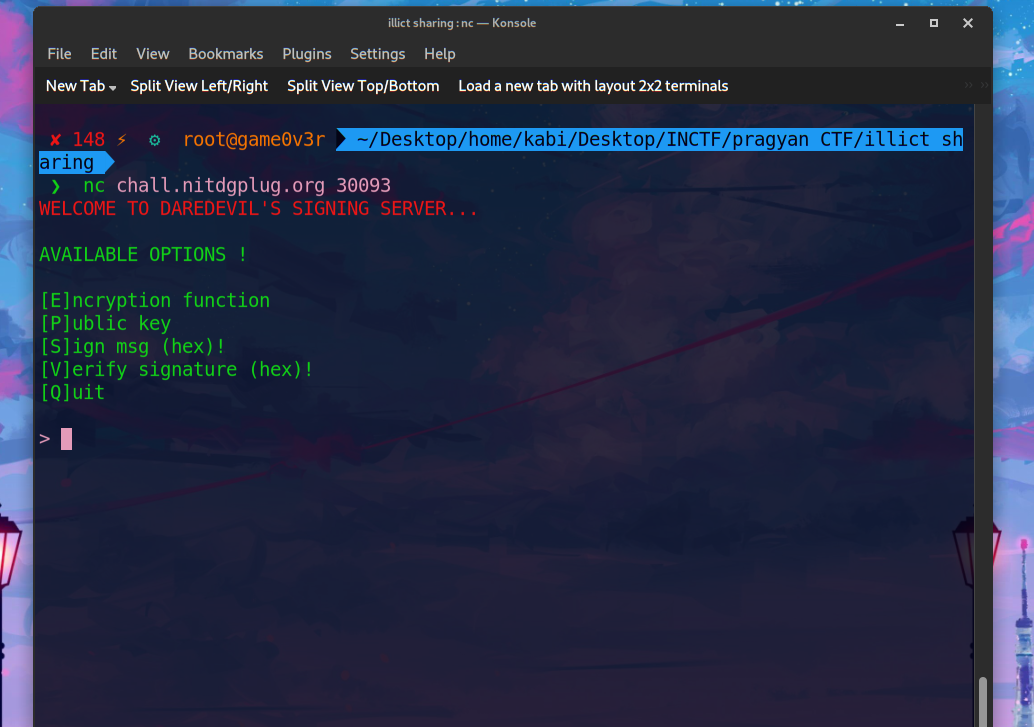
Task: Open the Plugins menu
Action: (307, 54)
